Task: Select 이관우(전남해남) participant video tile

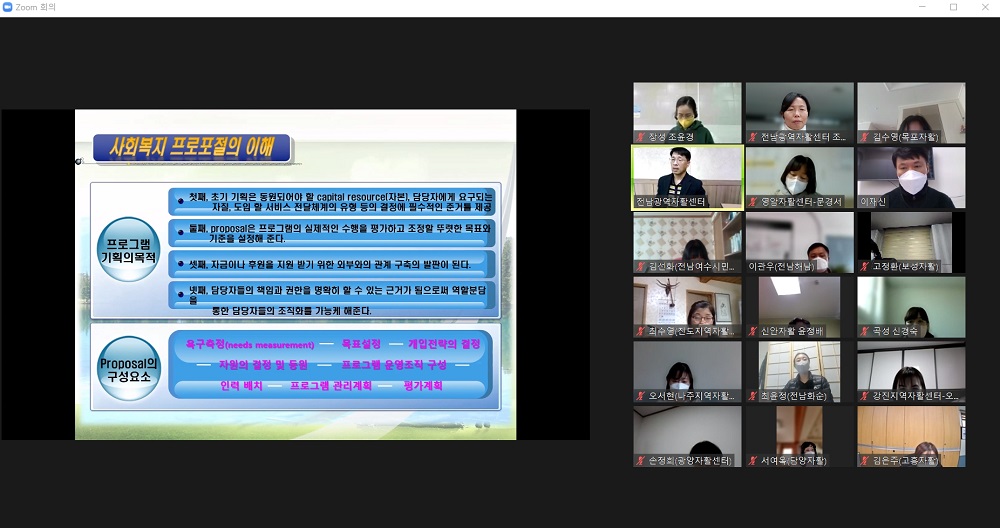Action: point(799,238)
